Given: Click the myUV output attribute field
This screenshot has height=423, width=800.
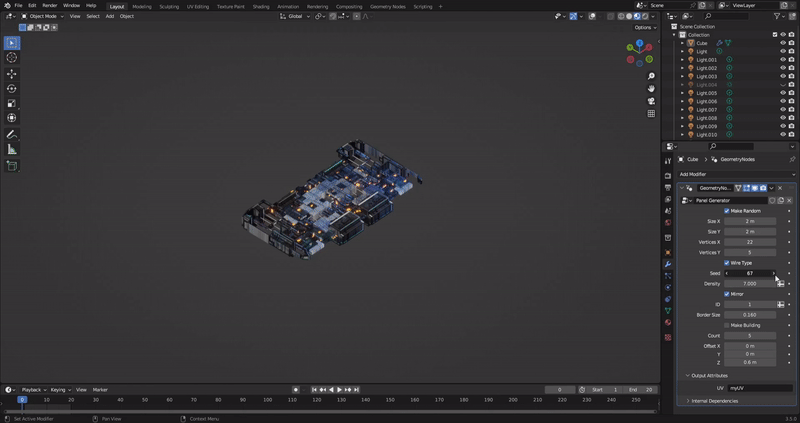Looking at the screenshot, I should [760, 388].
